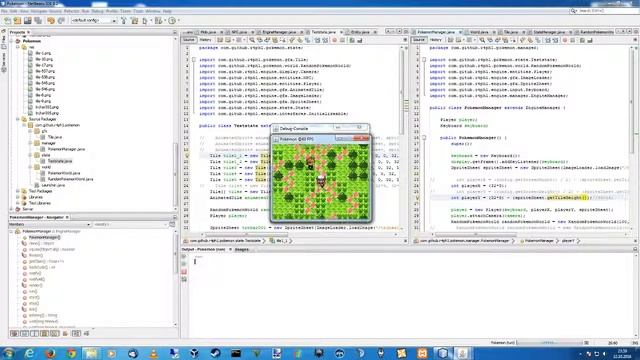640x360 pixels.
Task: Click the find selection magnifier in right editor
Action: pyautogui.click(x=482, y=40)
